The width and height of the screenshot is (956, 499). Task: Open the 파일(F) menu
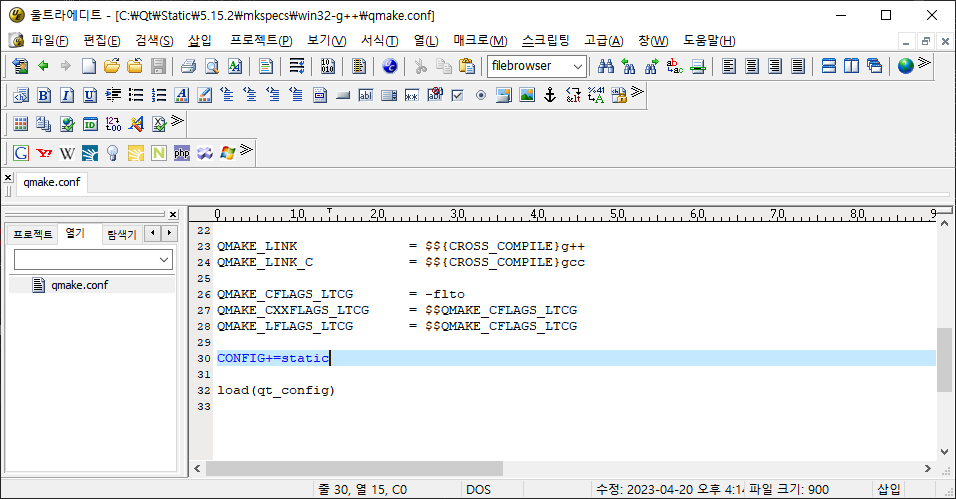(x=49, y=40)
